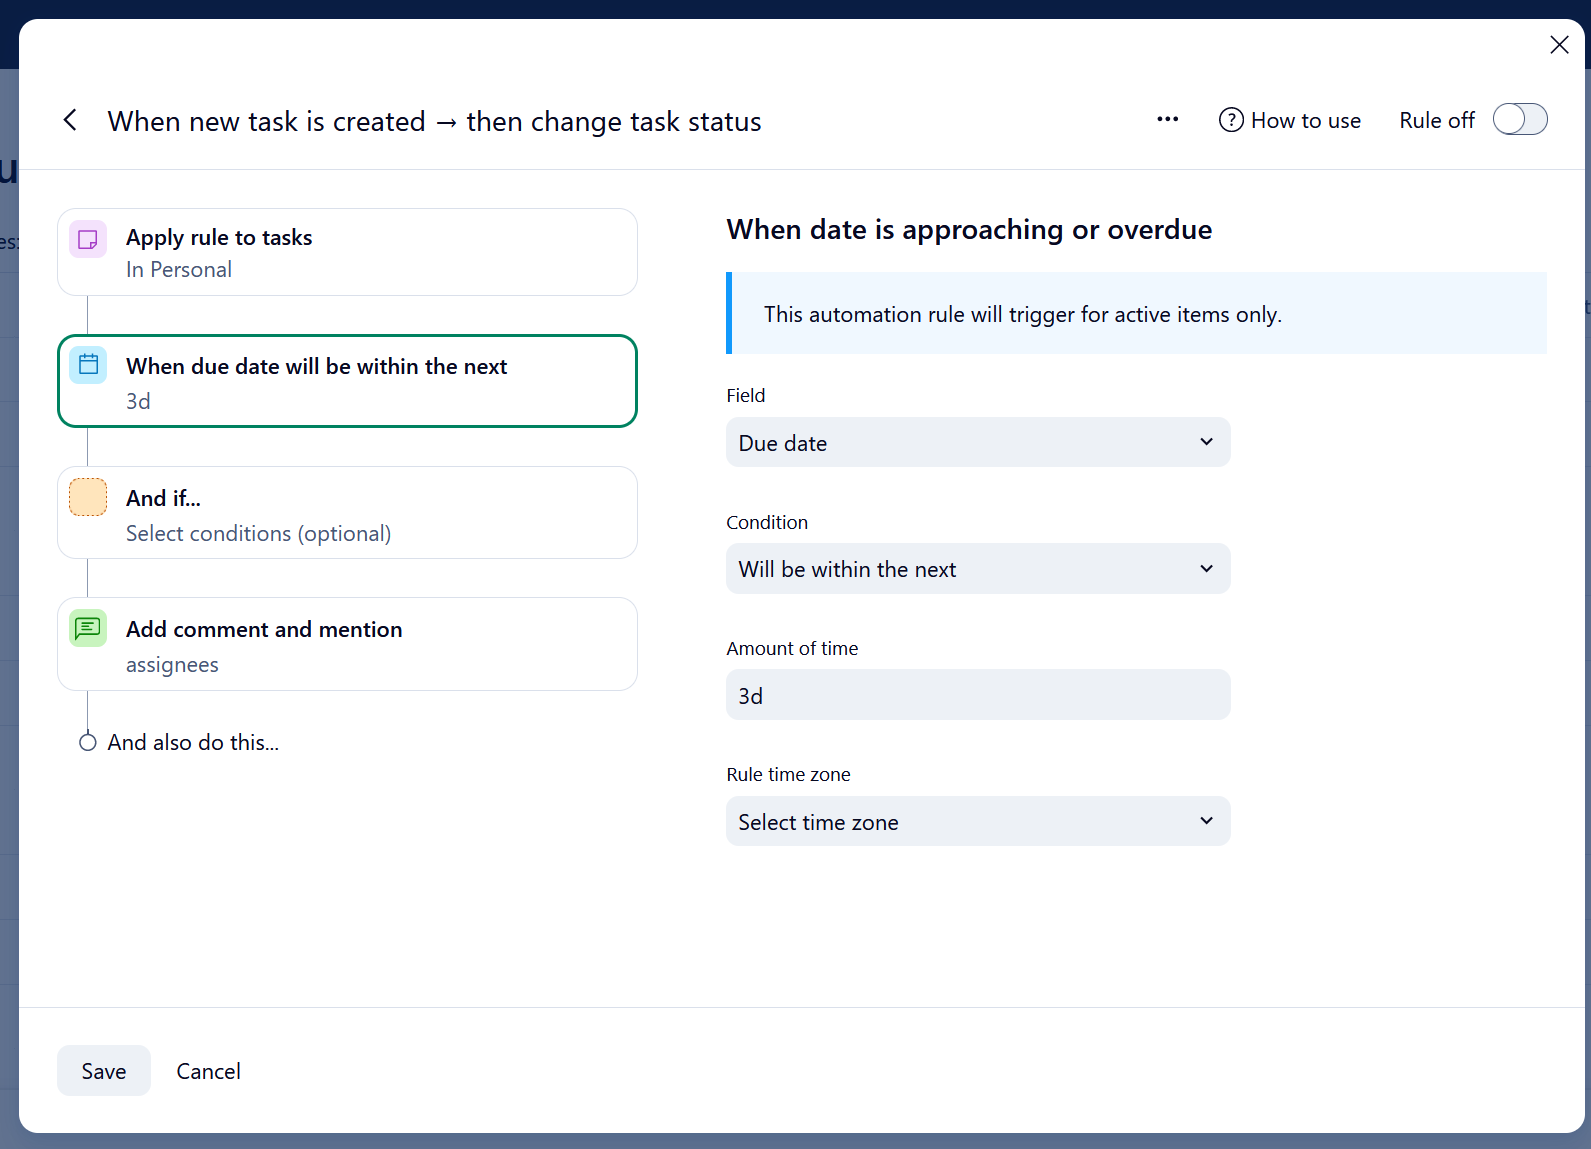Open the three-dot more options menu
This screenshot has width=1591, height=1149.
tap(1167, 120)
